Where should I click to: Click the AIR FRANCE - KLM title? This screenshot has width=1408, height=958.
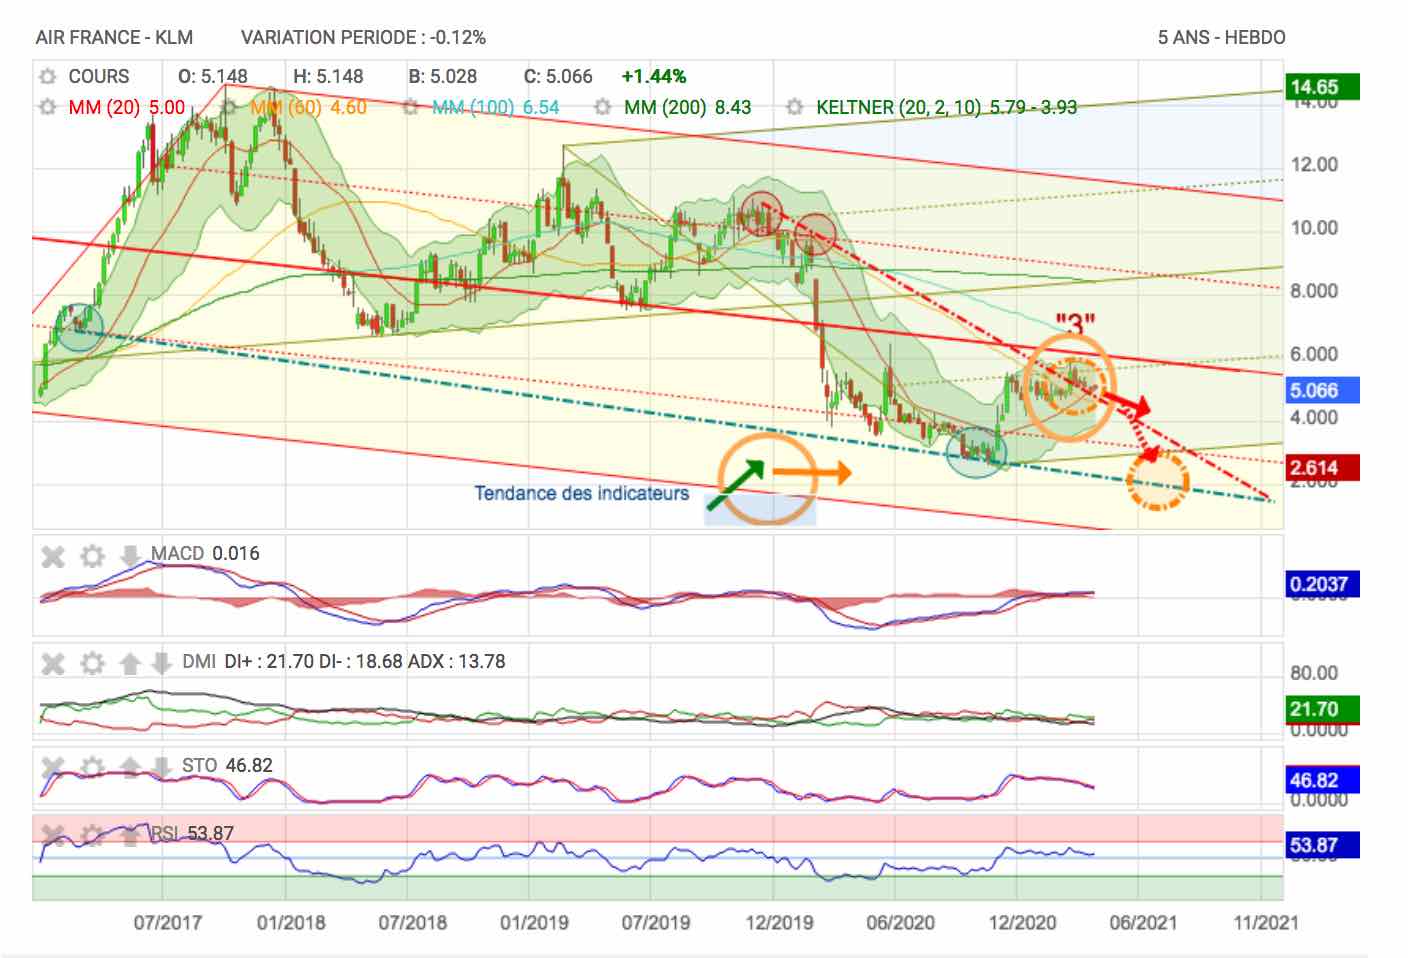click(114, 38)
